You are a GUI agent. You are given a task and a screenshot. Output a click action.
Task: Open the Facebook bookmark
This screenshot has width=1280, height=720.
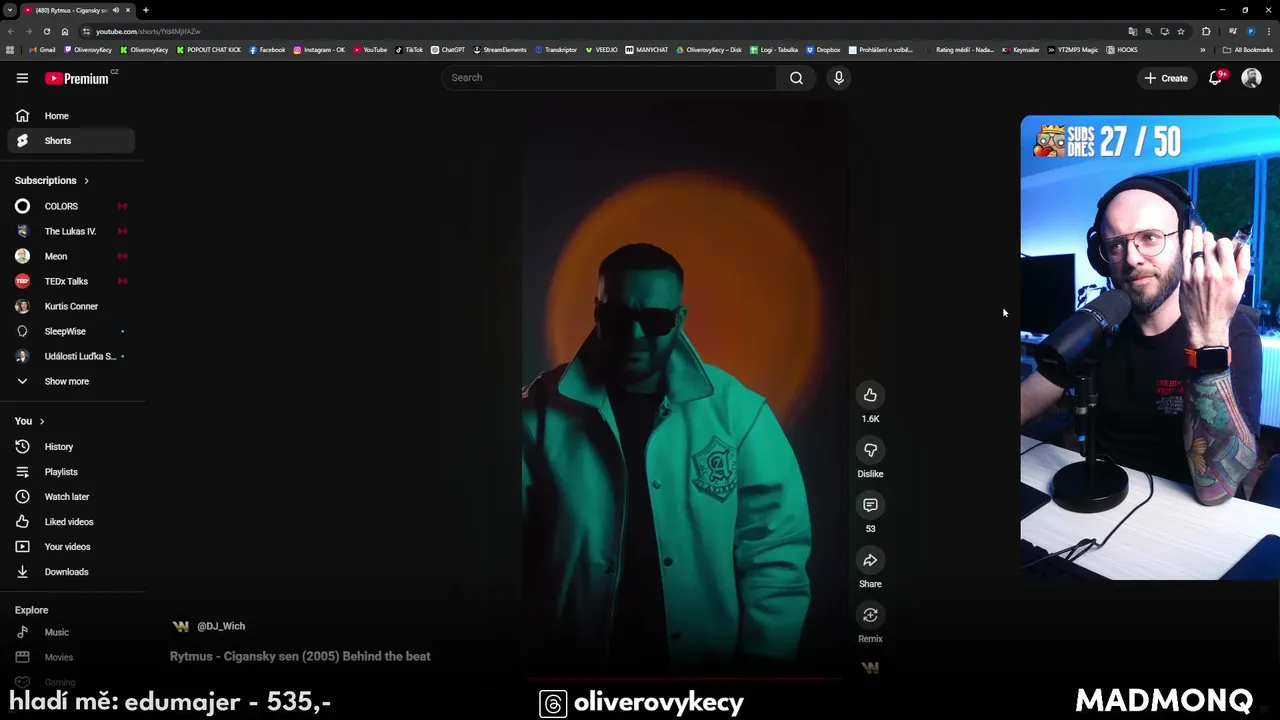coord(267,50)
